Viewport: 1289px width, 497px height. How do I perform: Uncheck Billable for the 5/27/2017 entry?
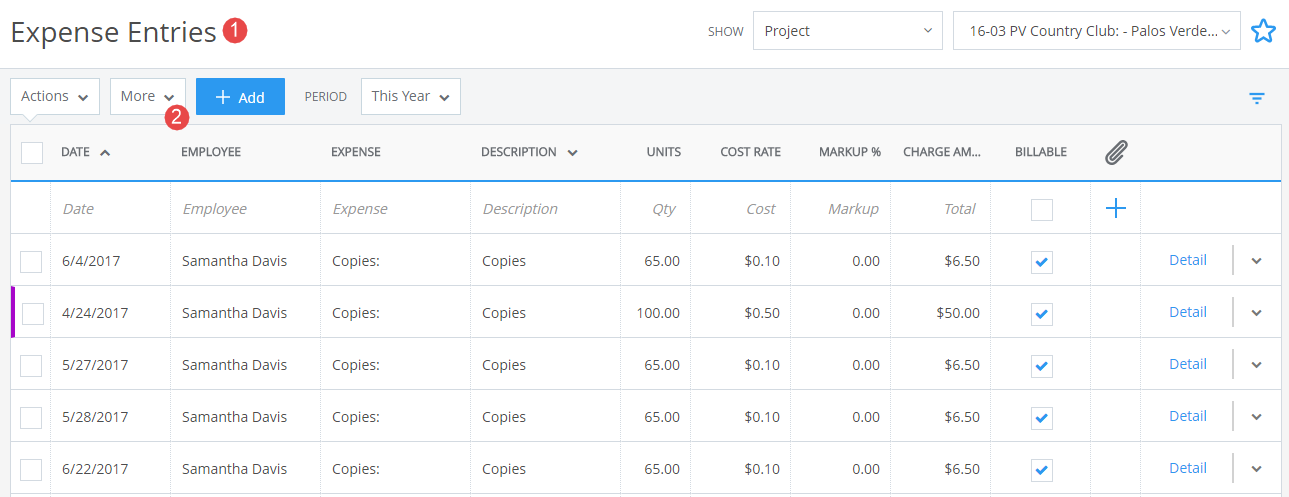coord(1042,365)
